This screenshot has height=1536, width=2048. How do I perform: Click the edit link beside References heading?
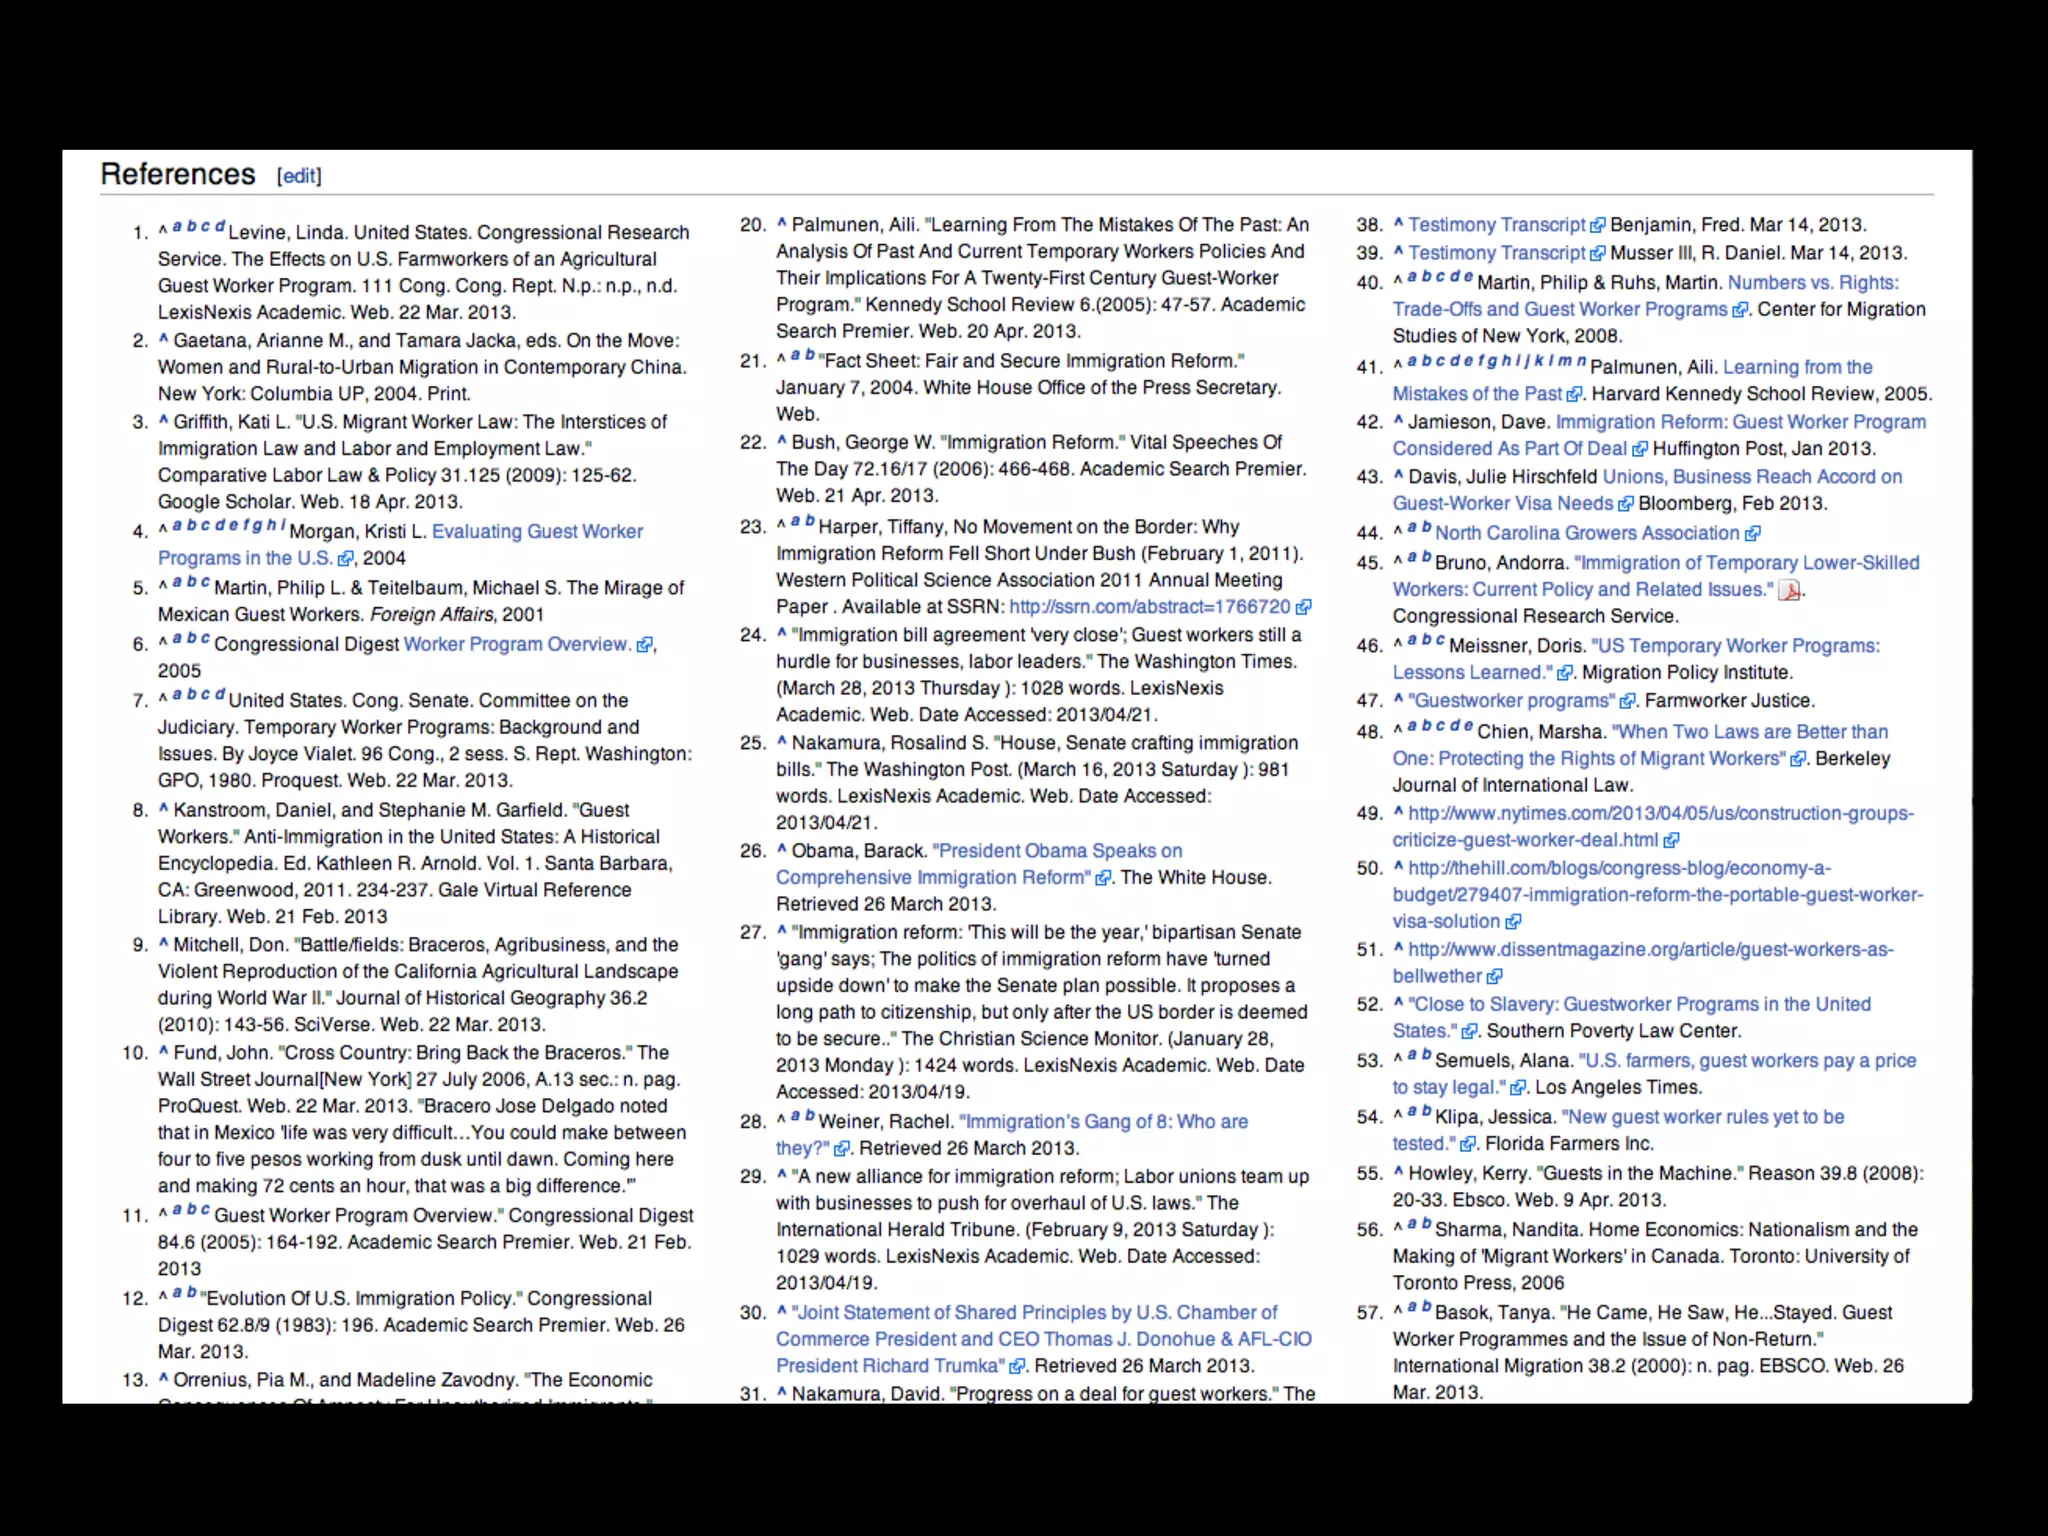(x=299, y=176)
